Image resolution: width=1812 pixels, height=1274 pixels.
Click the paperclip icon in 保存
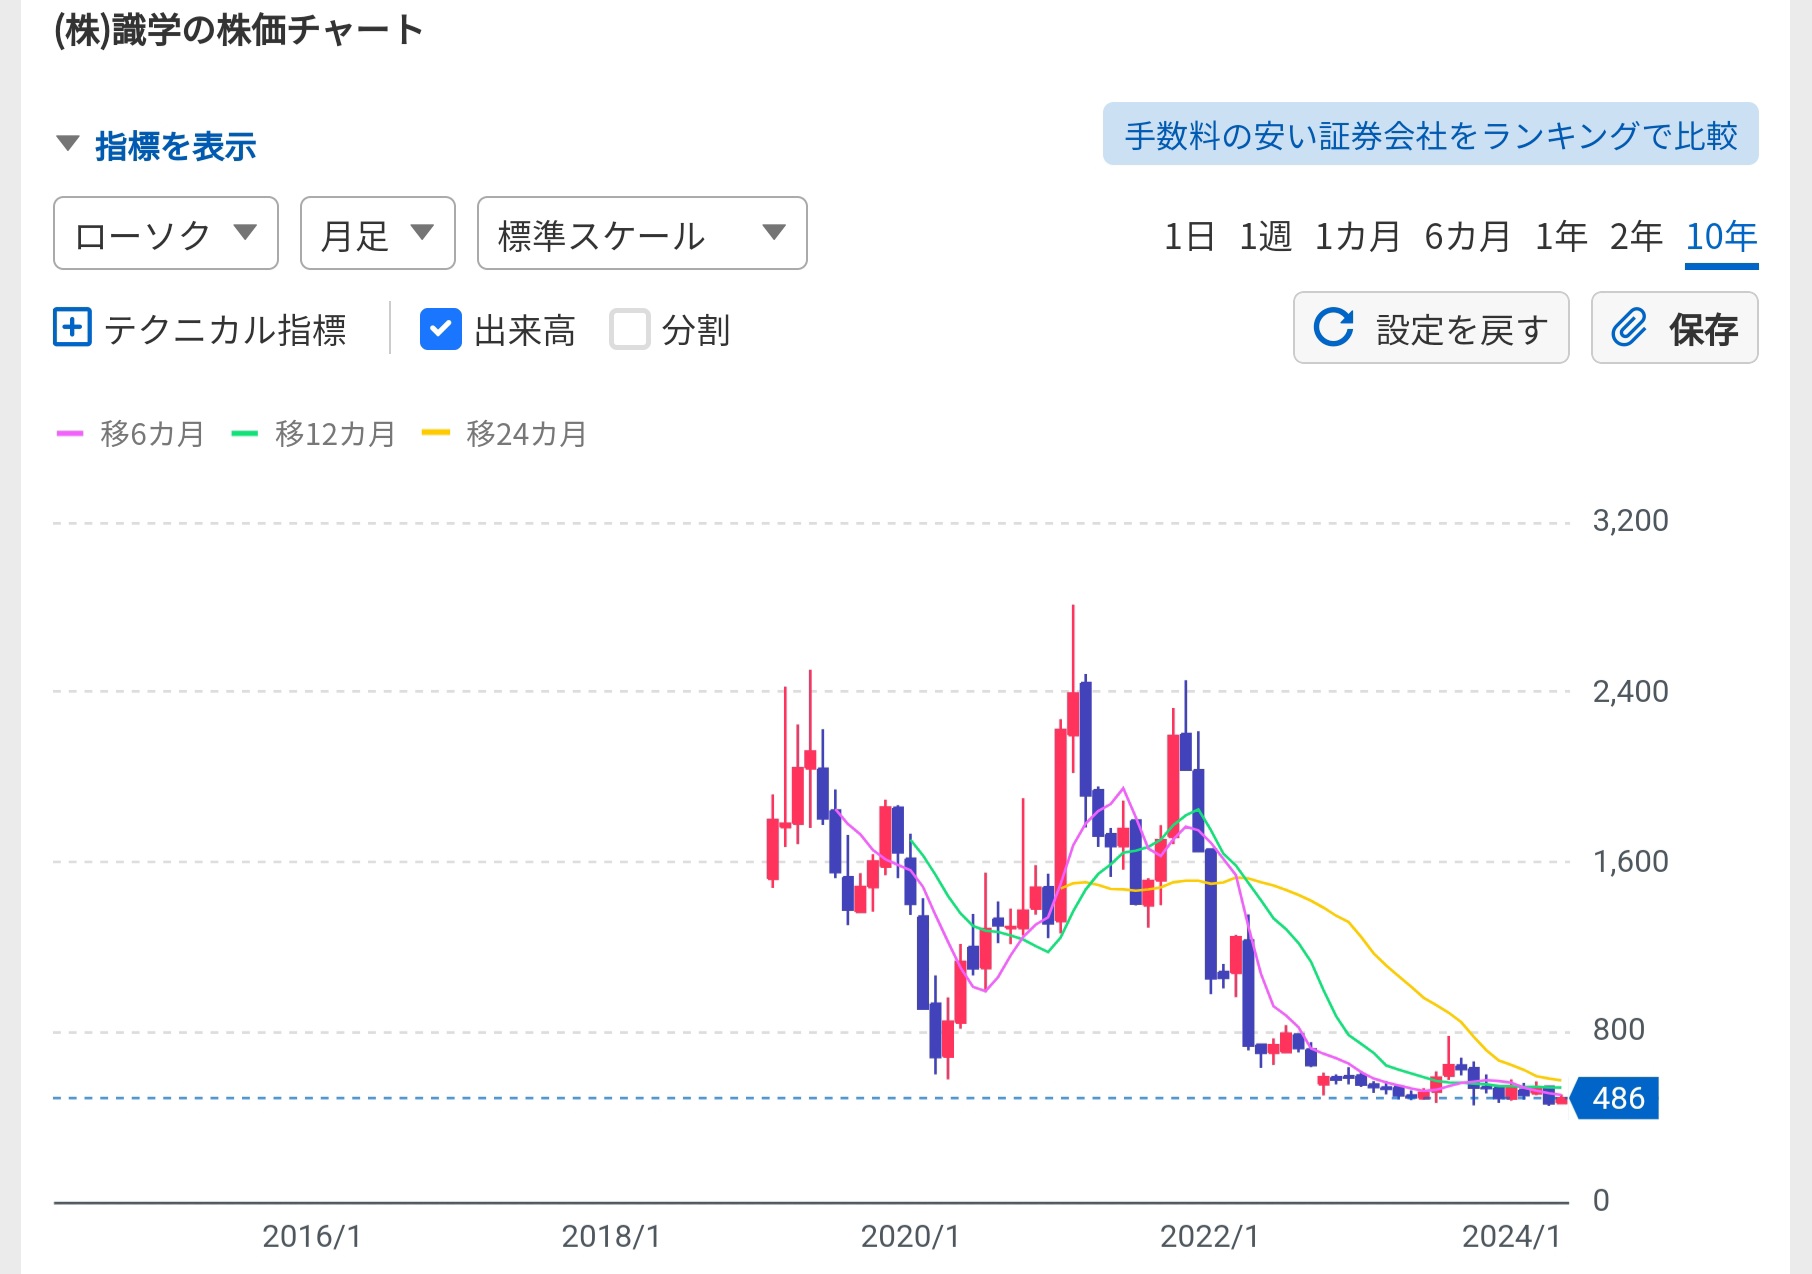[1629, 327]
